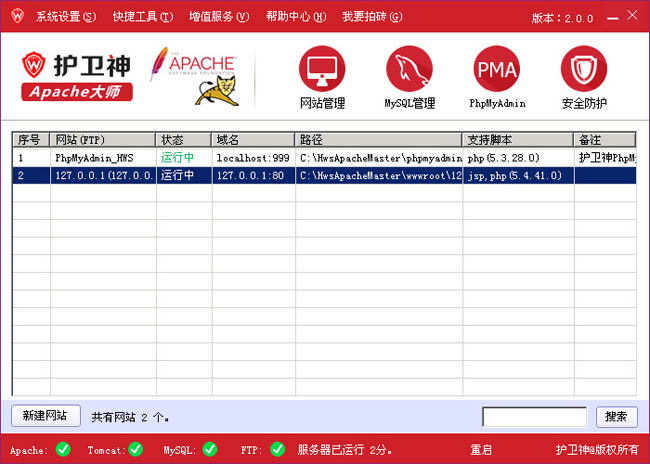Click the 127.0.0.1:80 domain cell
650x464 pixels.
[254, 176]
